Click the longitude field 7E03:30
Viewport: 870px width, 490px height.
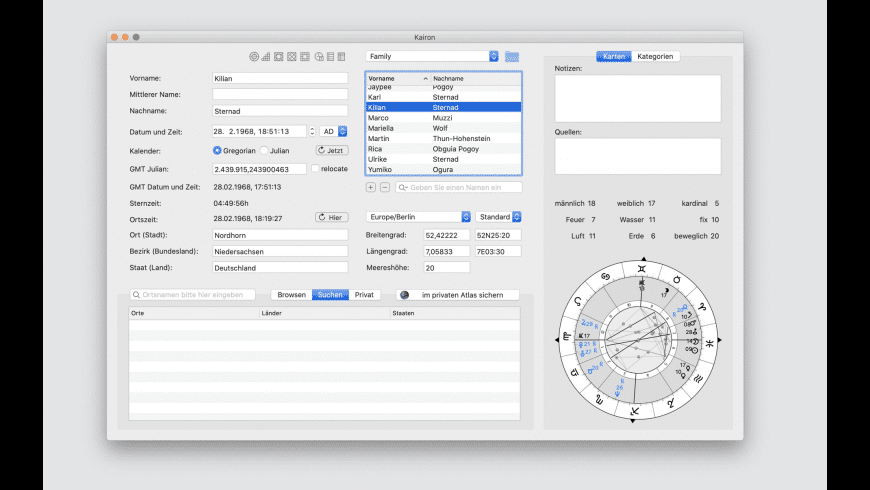[x=498, y=251]
